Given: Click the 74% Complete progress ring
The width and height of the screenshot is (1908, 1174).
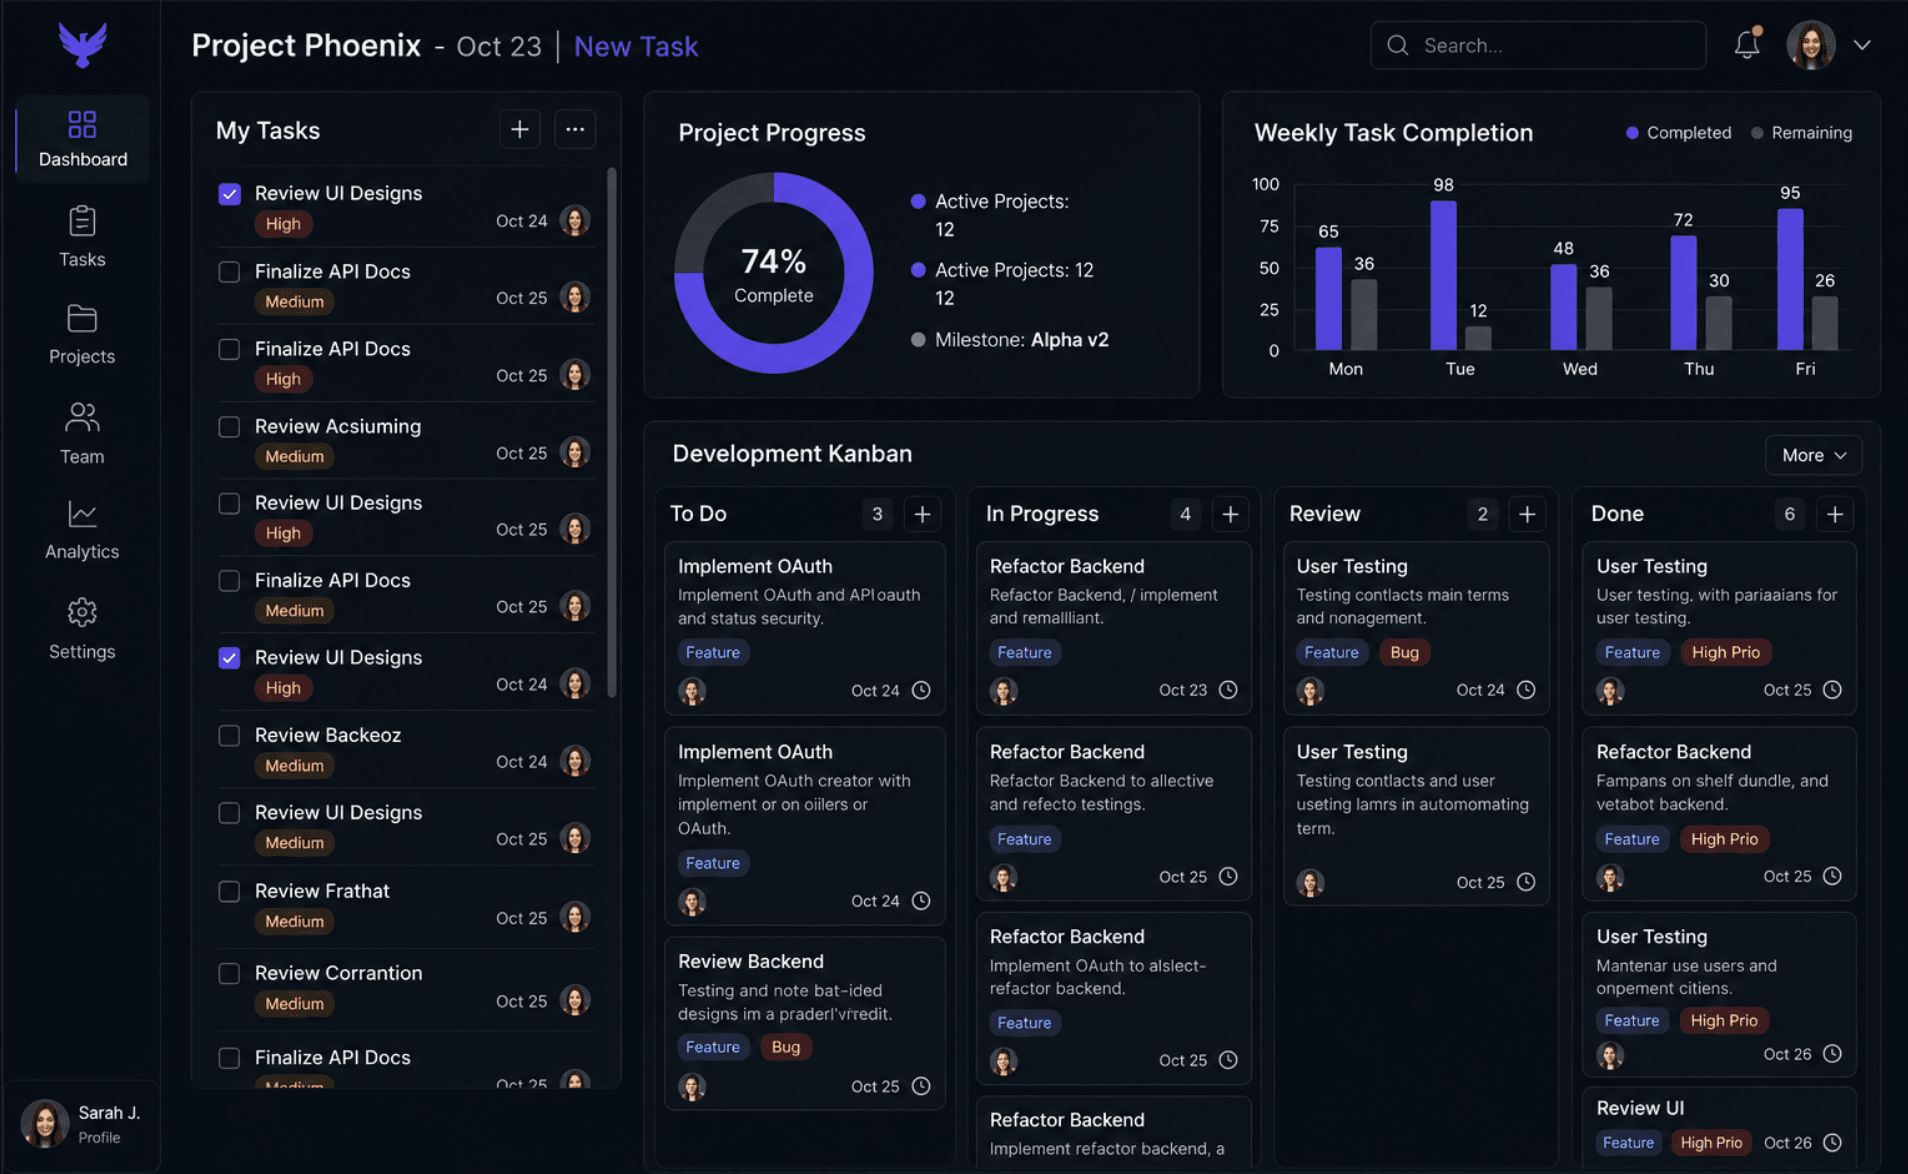Looking at the screenshot, I should pos(774,273).
